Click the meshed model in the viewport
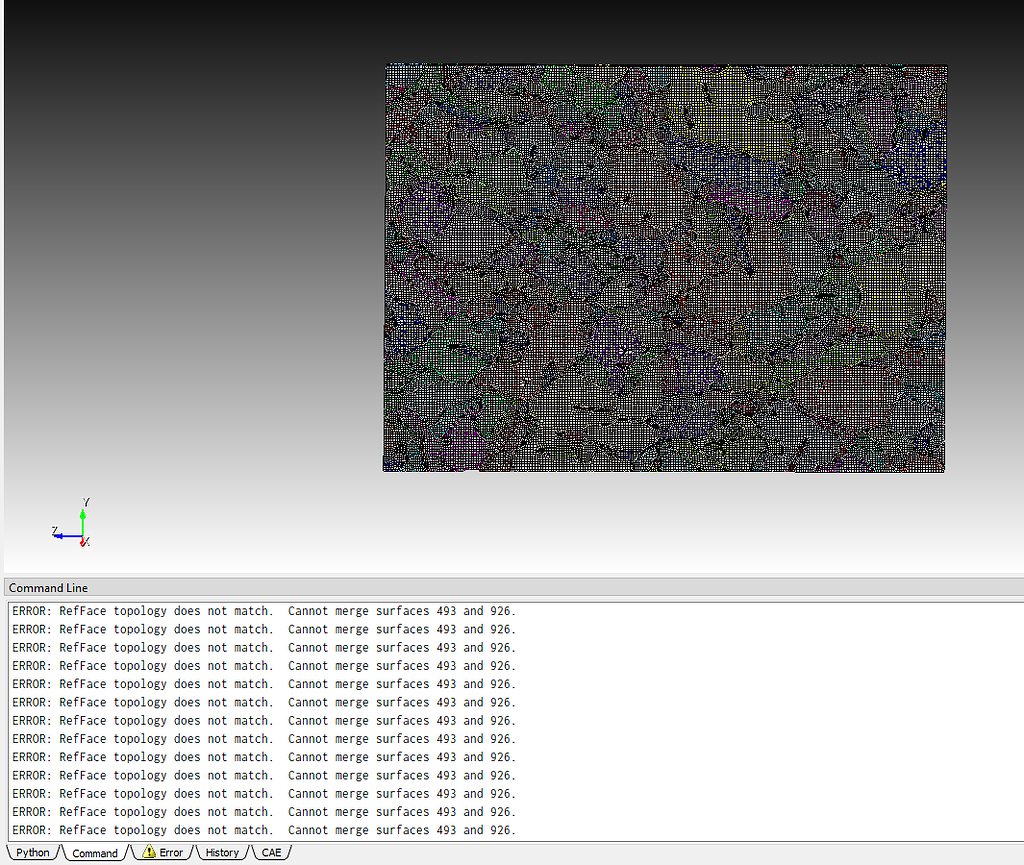Screen dimensions: 1024x865 664,268
